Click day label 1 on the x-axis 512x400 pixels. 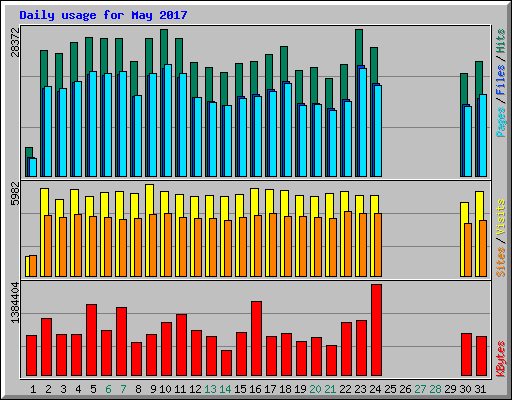tap(33, 389)
